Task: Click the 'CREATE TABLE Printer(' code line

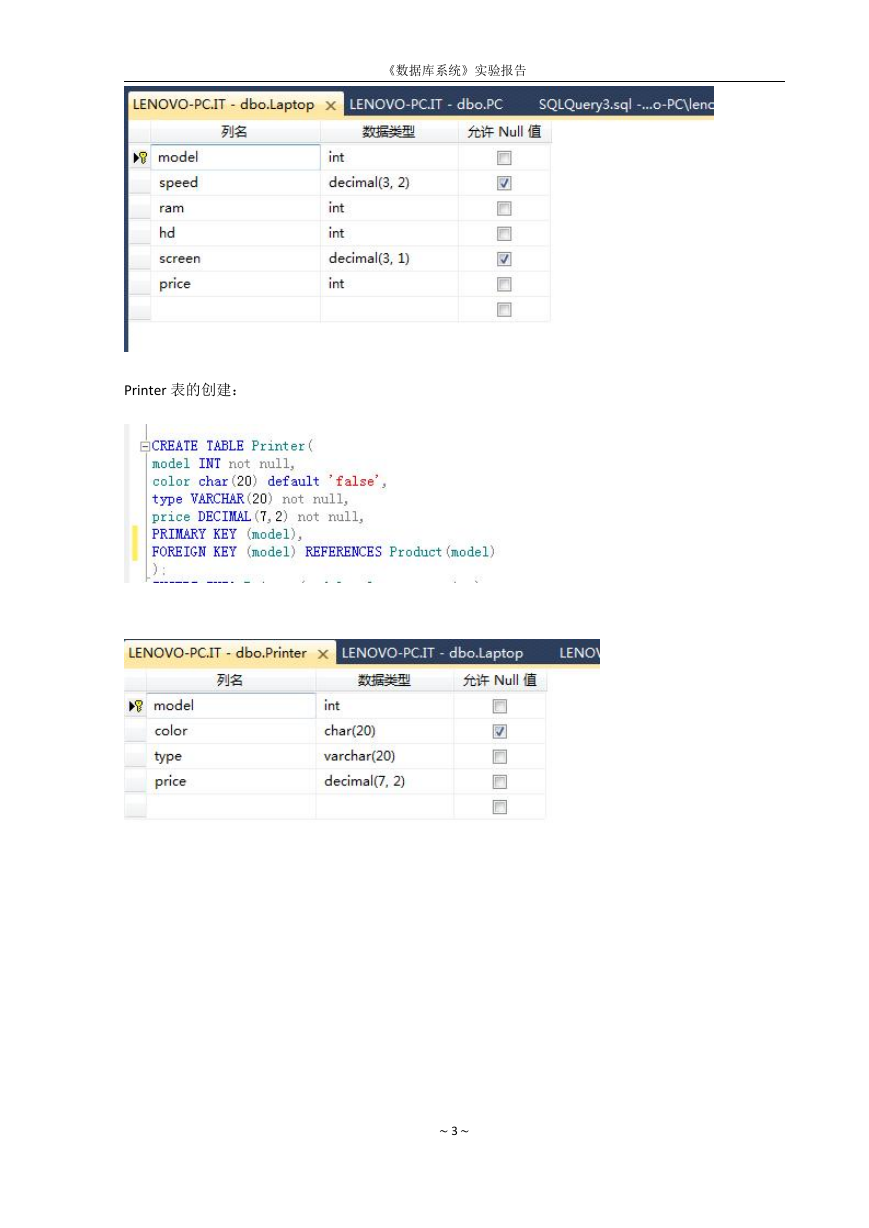Action: click(233, 446)
